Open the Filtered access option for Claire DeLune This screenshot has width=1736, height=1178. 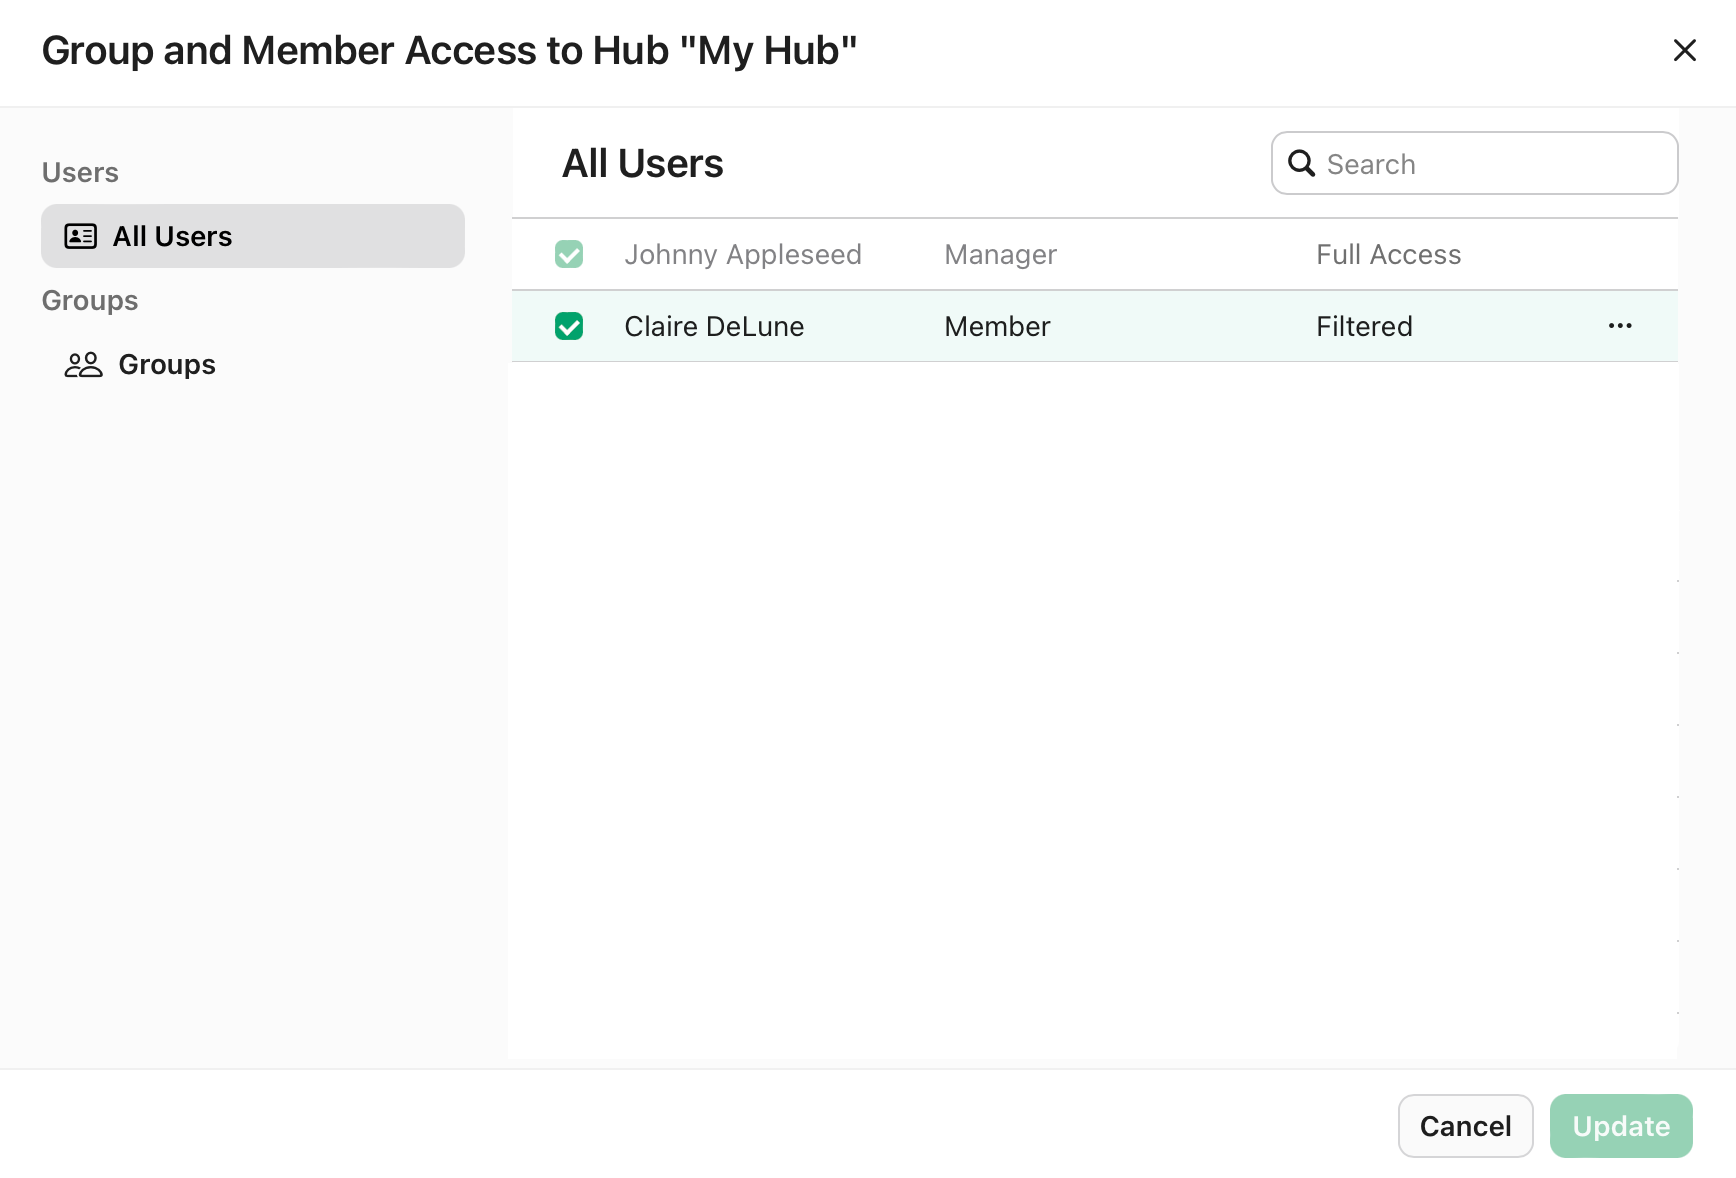tap(1364, 326)
